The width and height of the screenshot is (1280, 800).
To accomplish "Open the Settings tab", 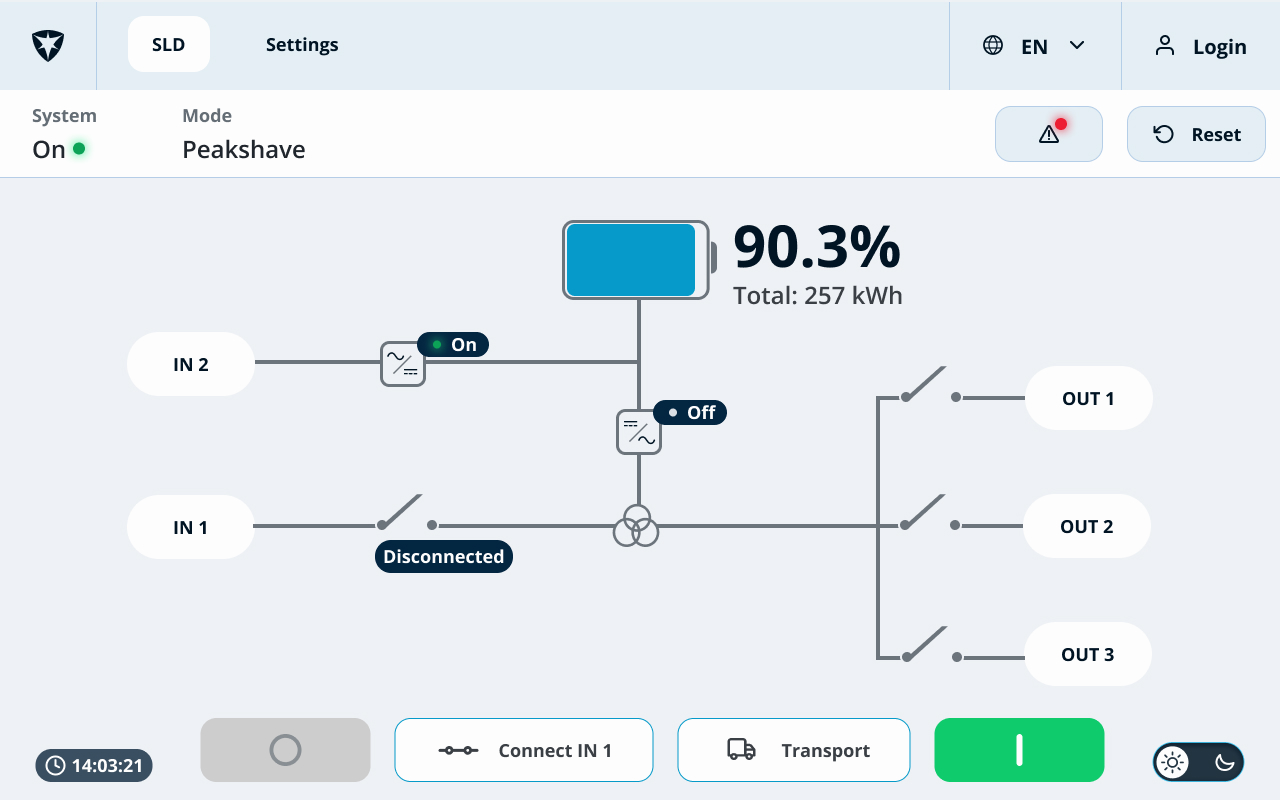I will (x=302, y=44).
